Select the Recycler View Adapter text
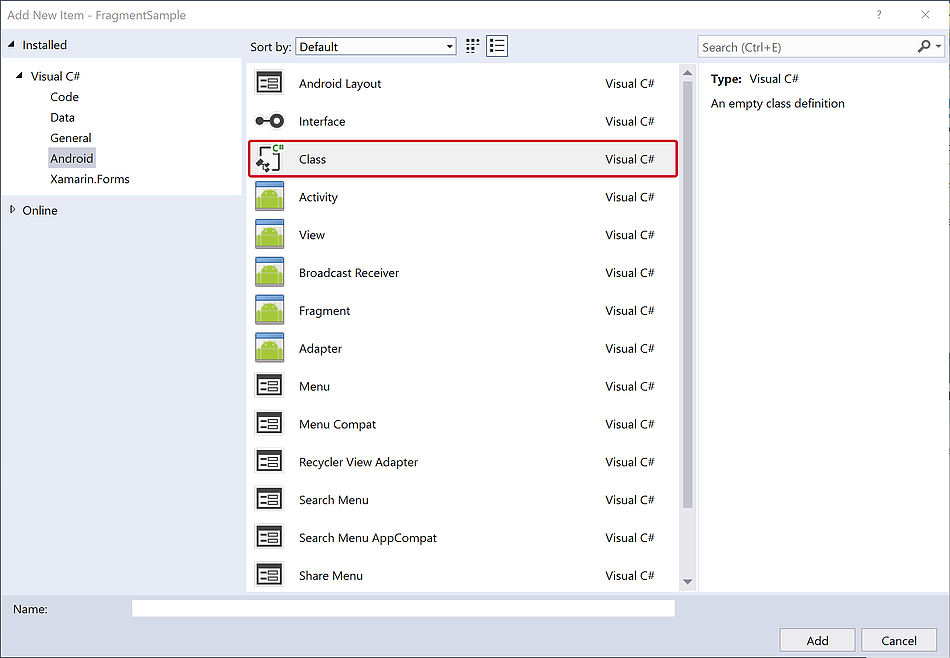 tap(358, 462)
